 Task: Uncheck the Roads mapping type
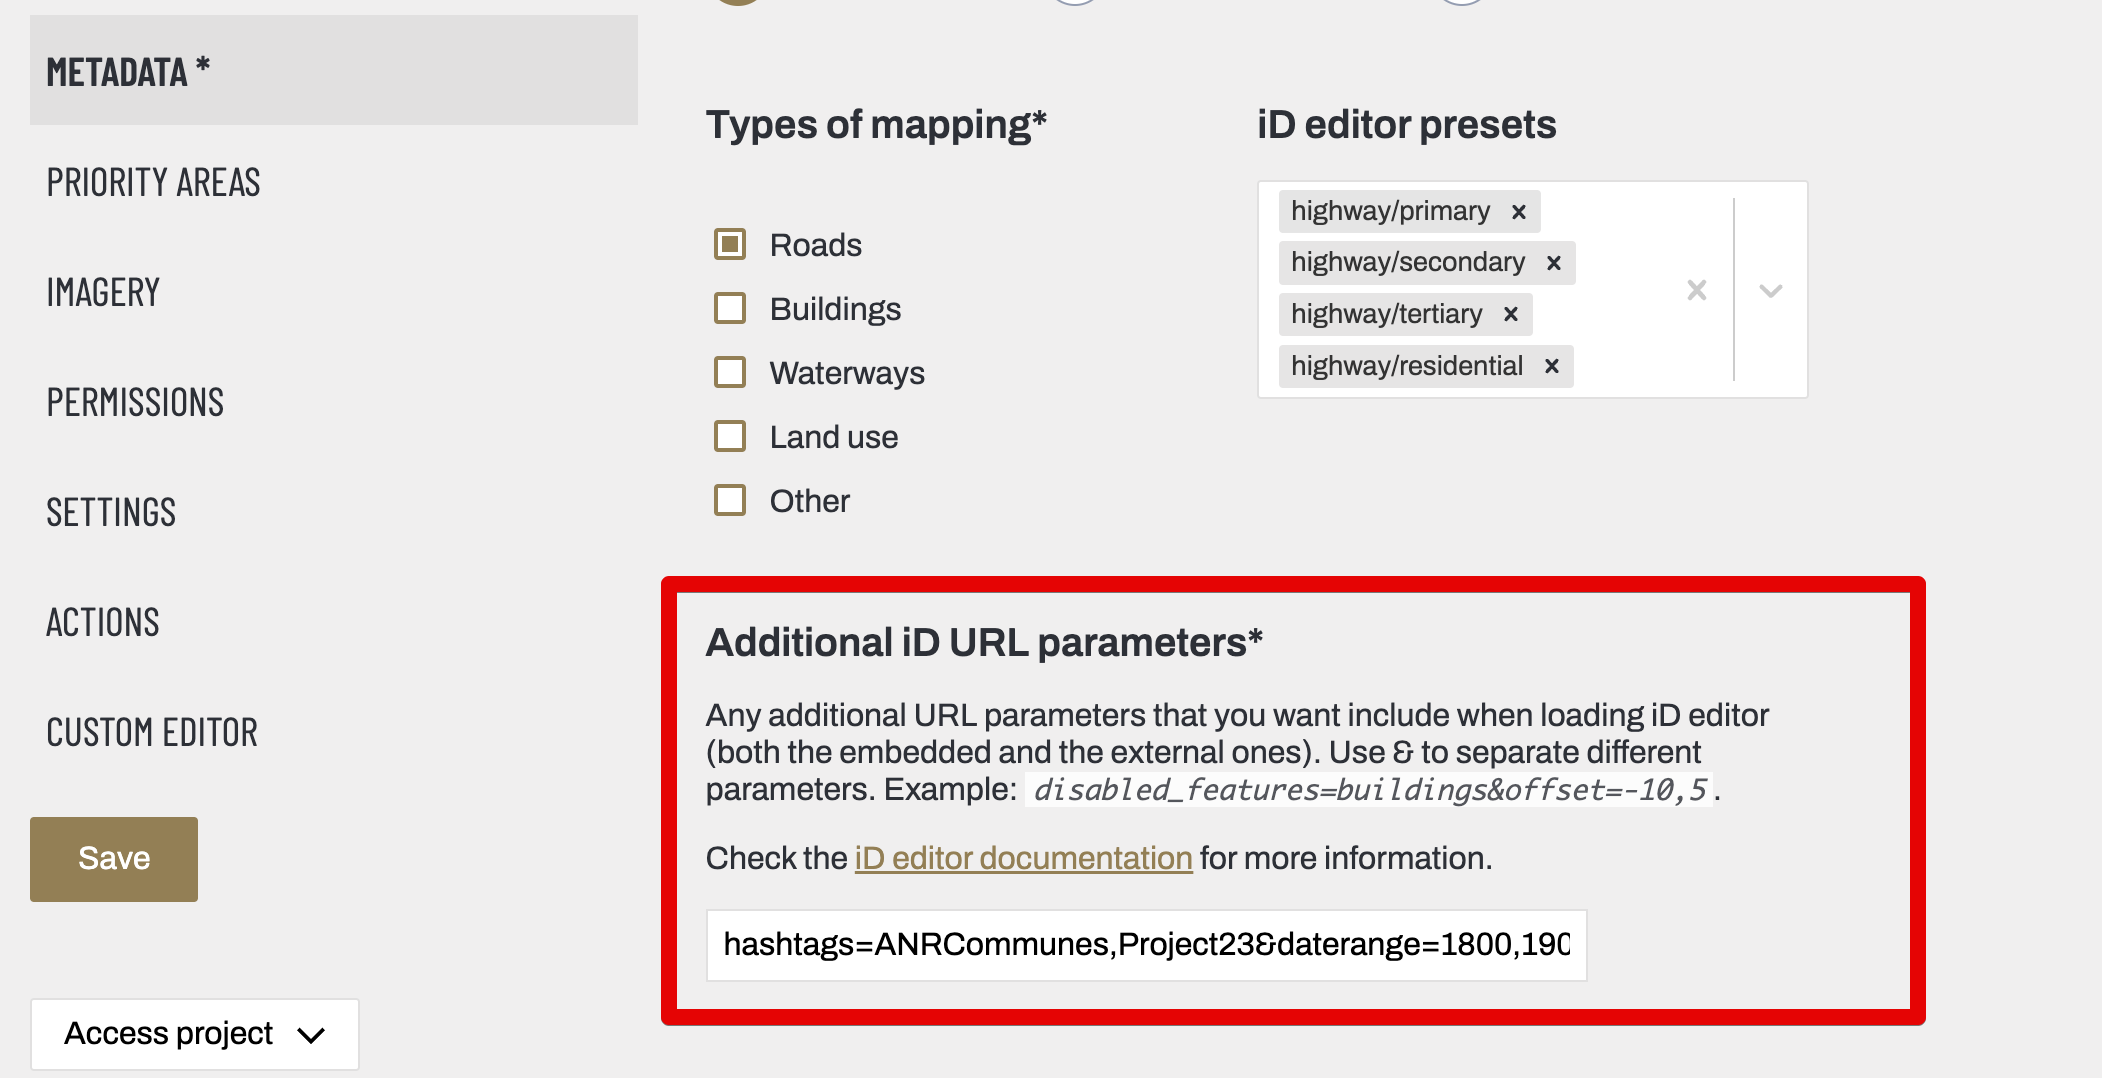tap(730, 243)
